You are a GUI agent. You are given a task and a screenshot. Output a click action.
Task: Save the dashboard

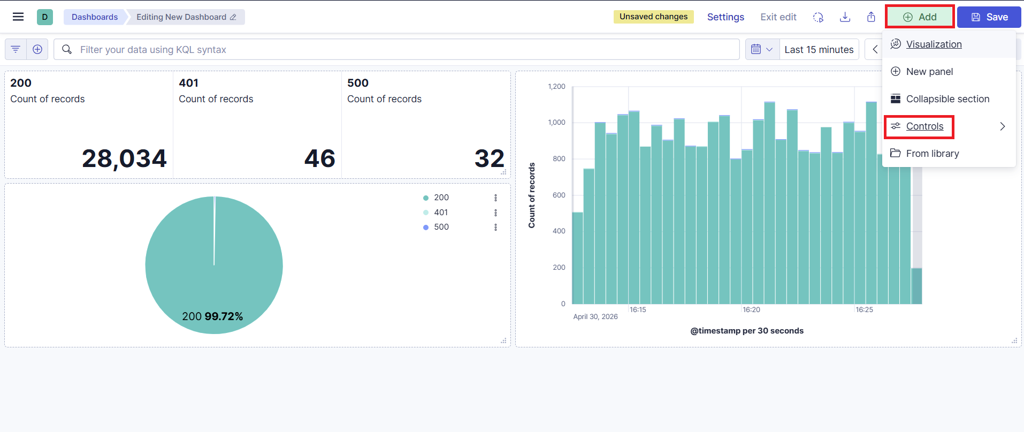click(x=989, y=17)
